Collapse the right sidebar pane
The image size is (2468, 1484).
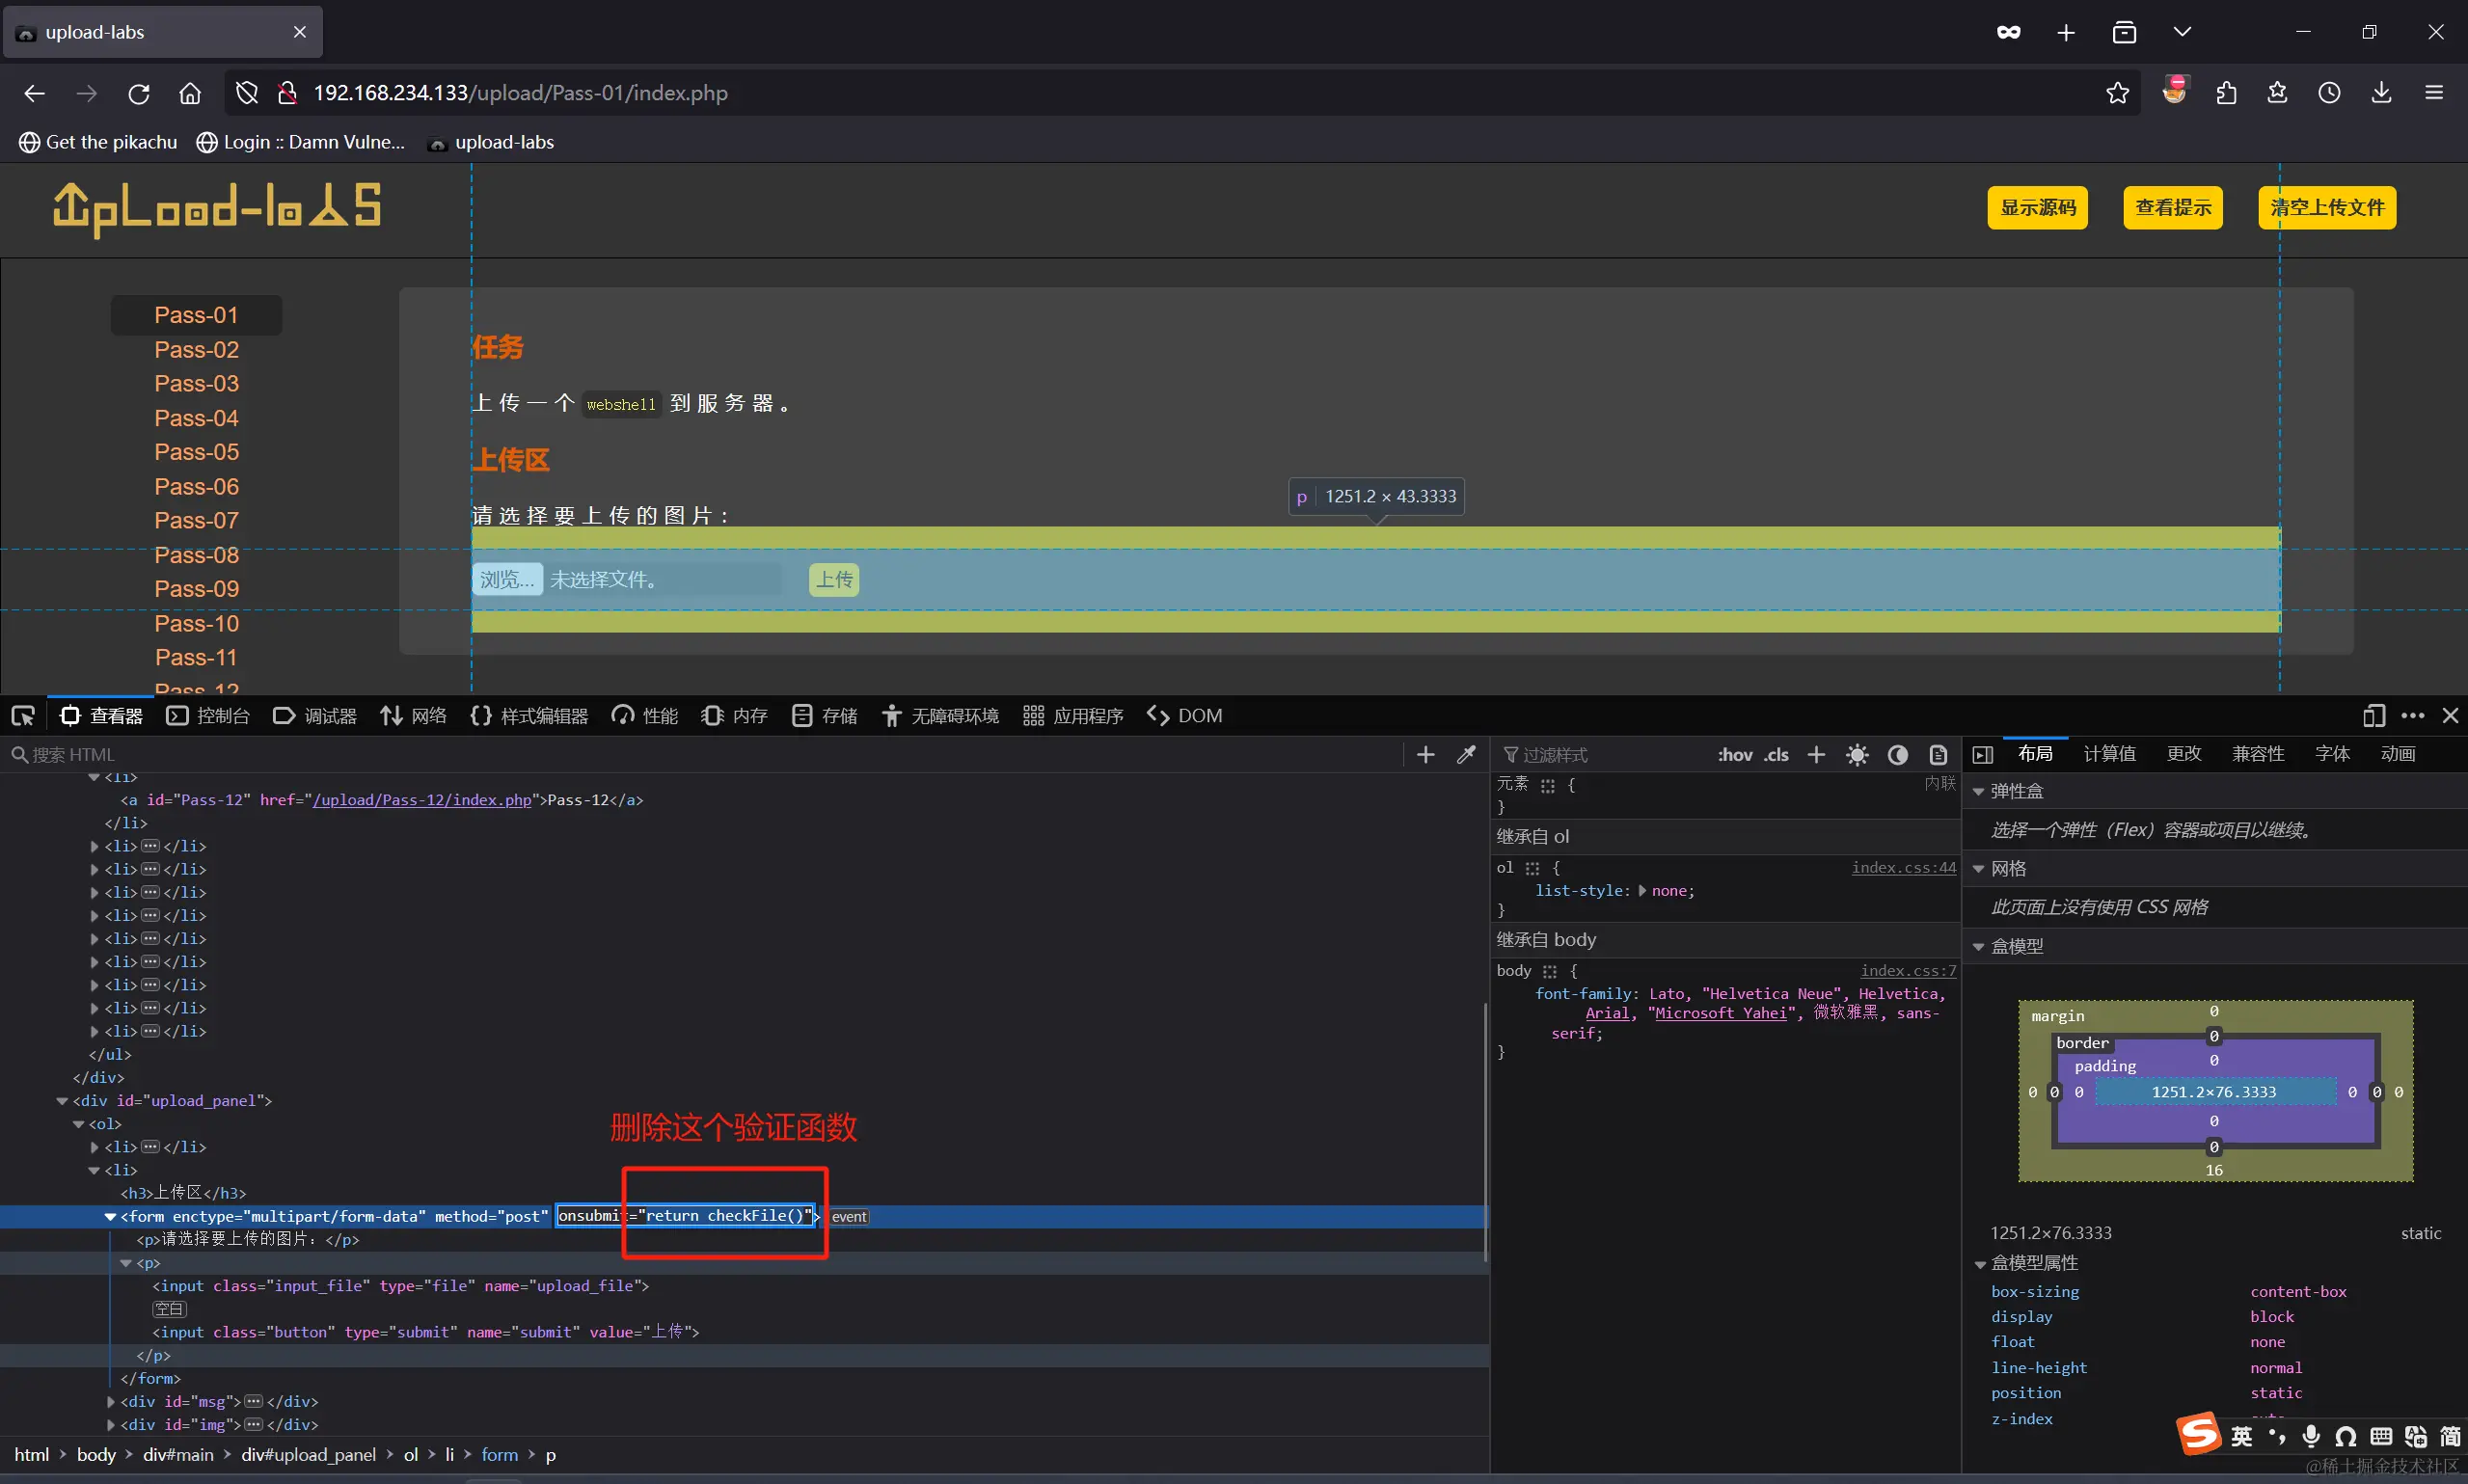pos(1983,754)
